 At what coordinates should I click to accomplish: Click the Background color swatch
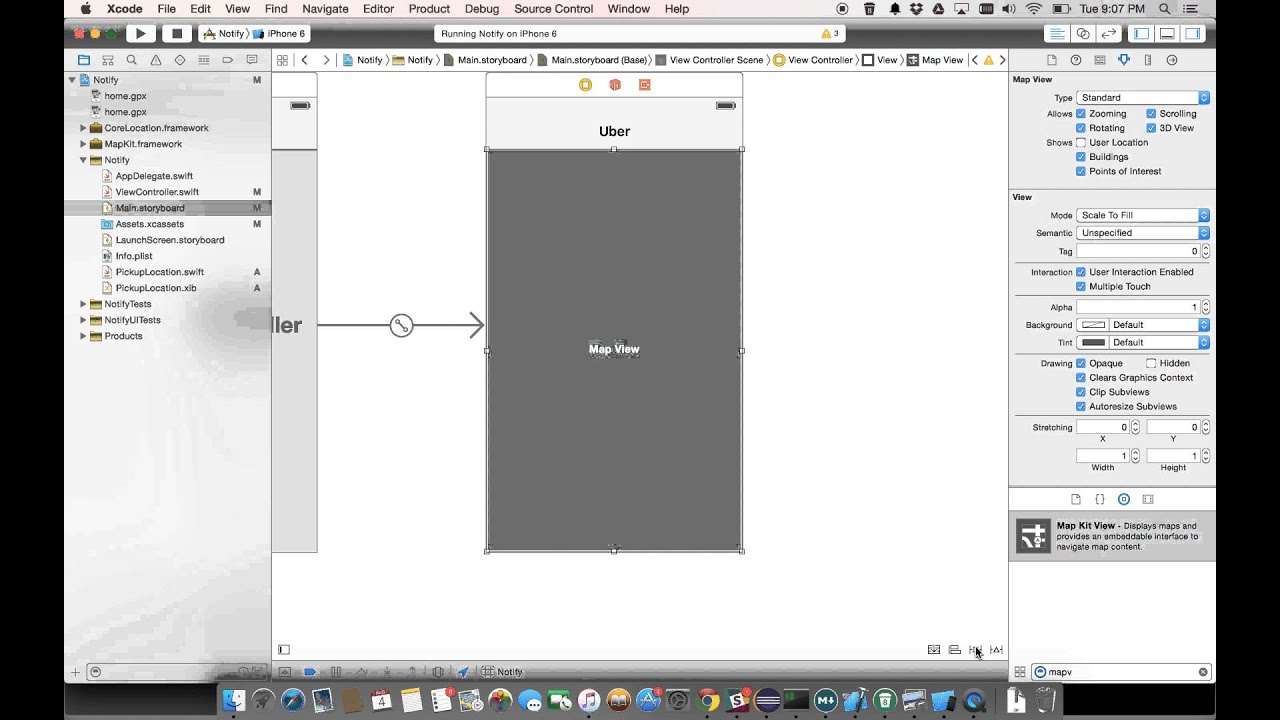click(x=1093, y=325)
